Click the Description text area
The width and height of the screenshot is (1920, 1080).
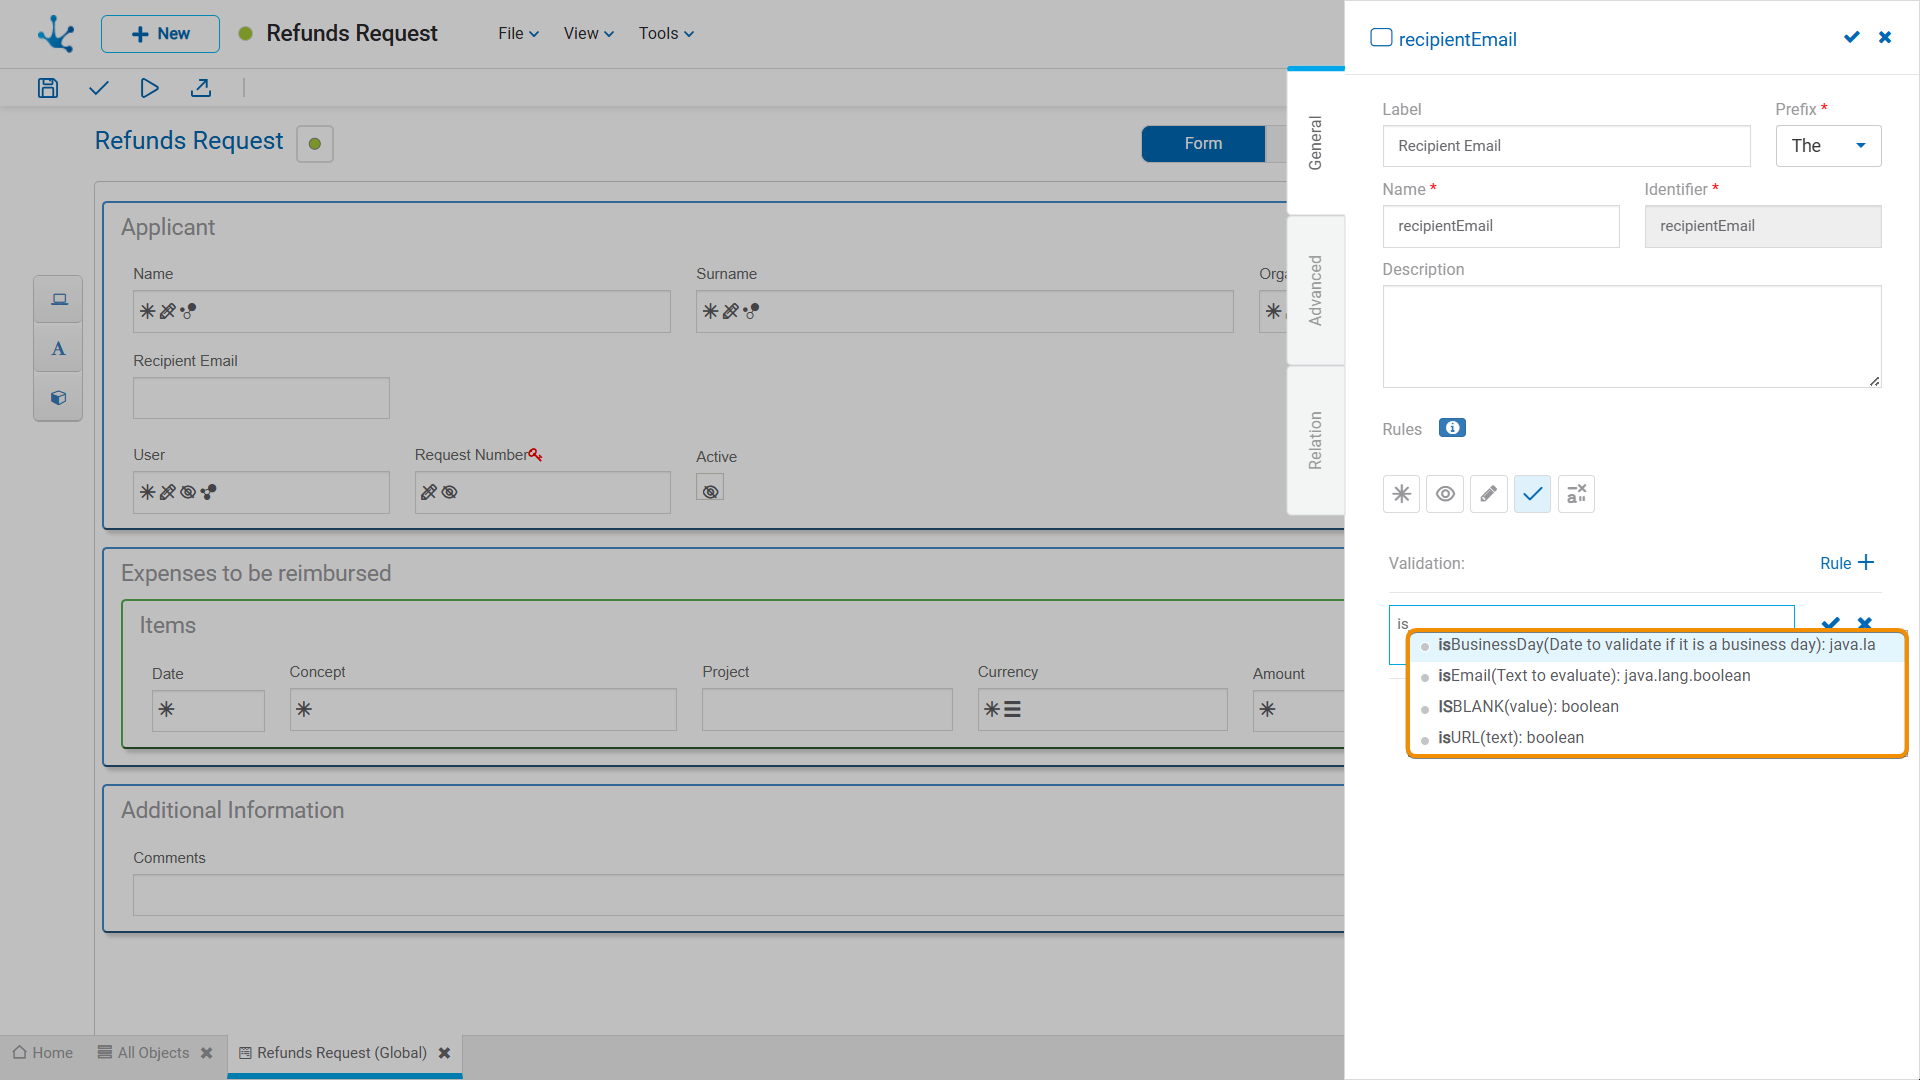coord(1632,336)
